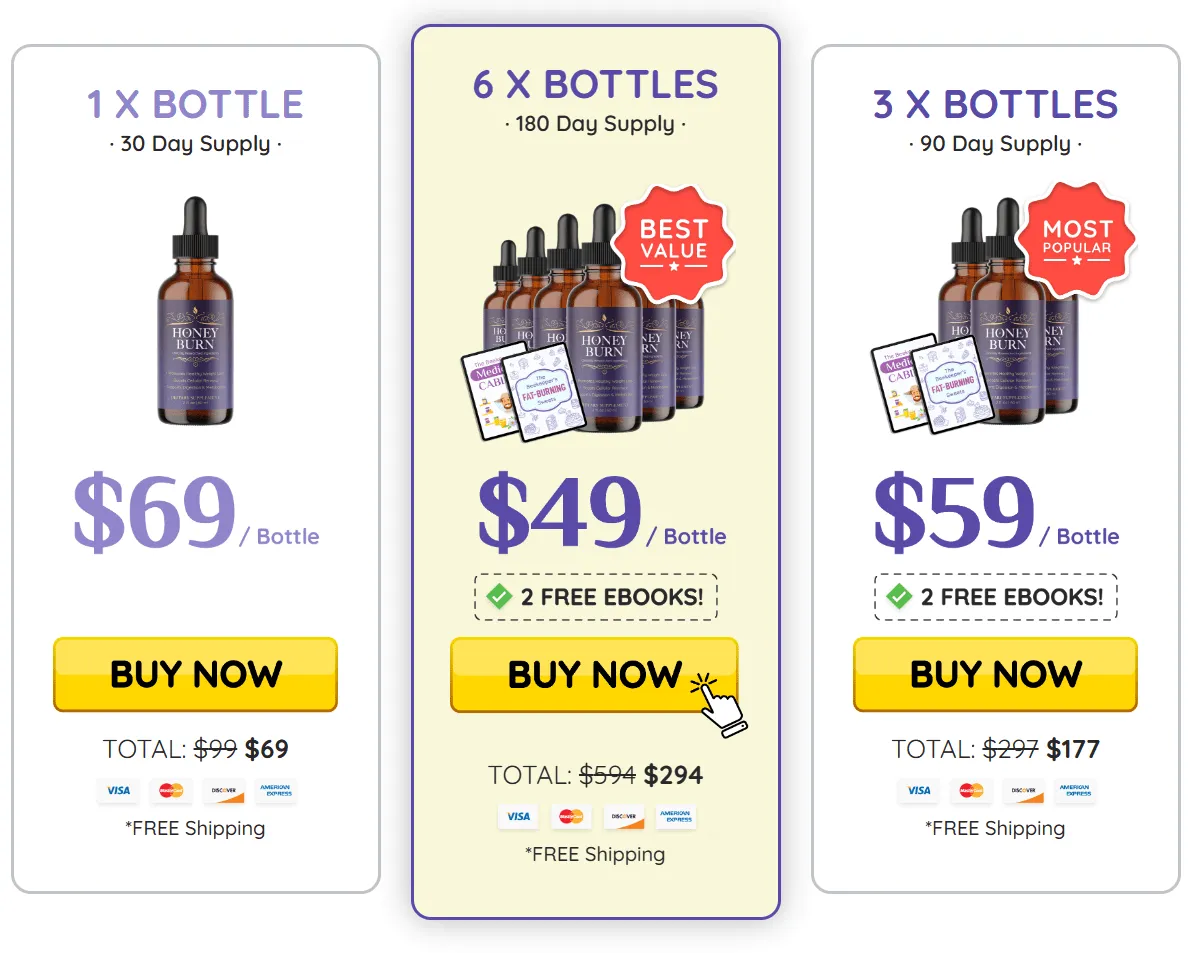Click the Discover card icon under 6 X Bottles
1197x953 pixels.
[623, 817]
